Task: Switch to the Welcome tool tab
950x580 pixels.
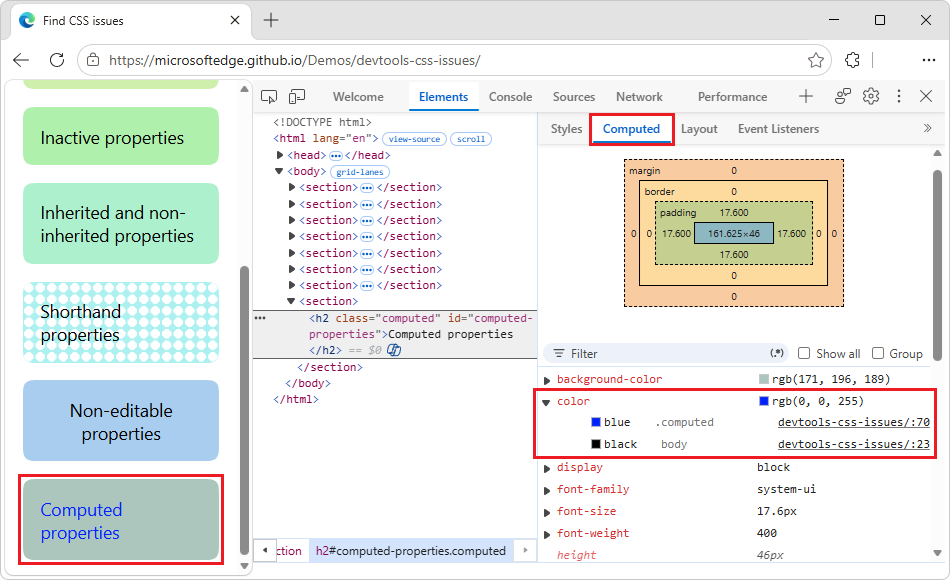Action: tap(358, 96)
